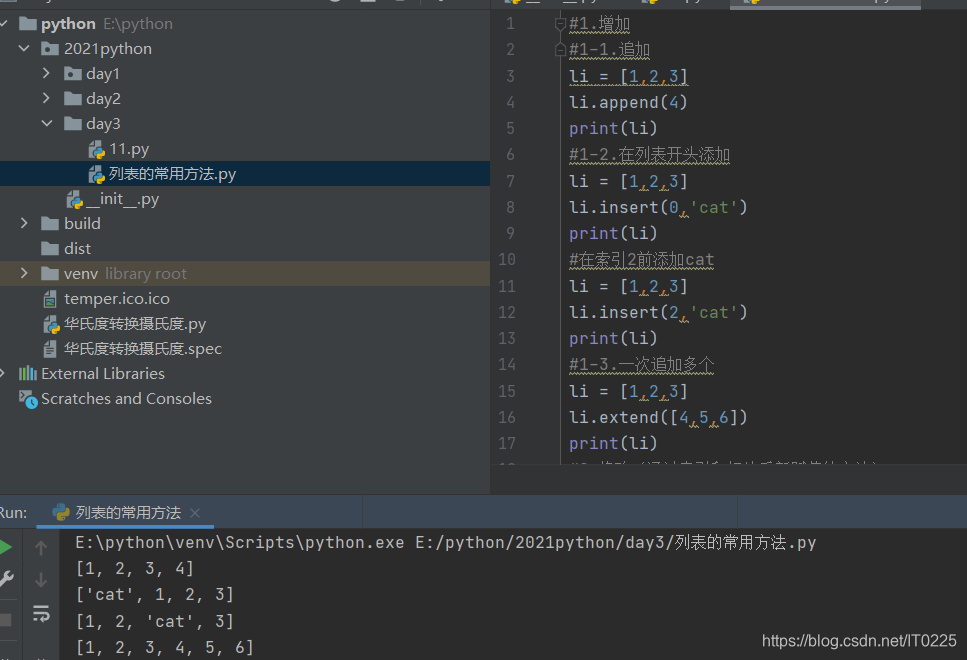Collapse the day3 folder
This screenshot has width=967, height=660.
tap(47, 123)
